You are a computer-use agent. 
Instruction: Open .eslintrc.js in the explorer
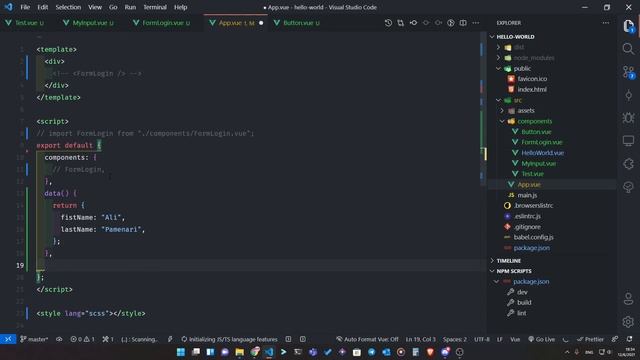527,216
